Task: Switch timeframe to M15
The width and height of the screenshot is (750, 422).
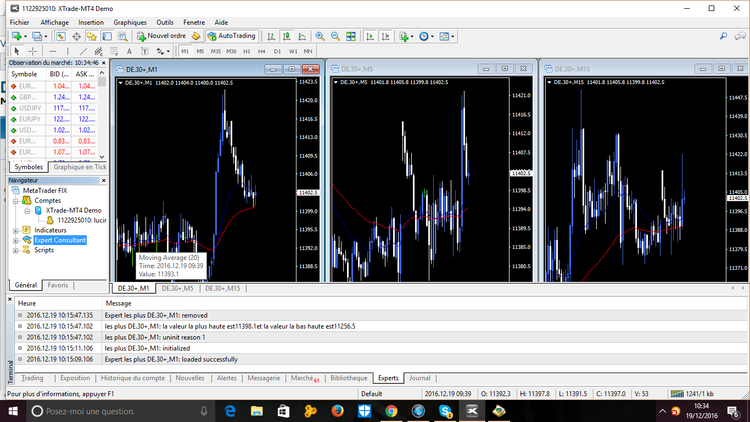Action: tap(216, 50)
